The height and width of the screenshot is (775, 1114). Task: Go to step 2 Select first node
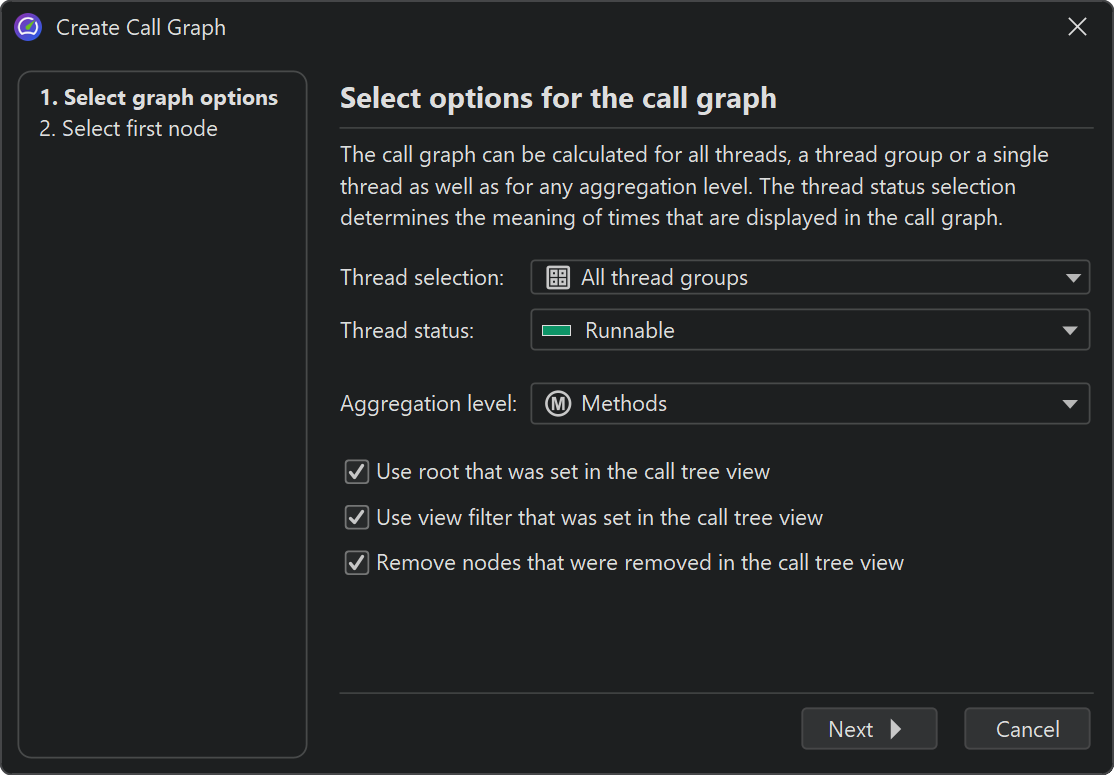coord(129,129)
